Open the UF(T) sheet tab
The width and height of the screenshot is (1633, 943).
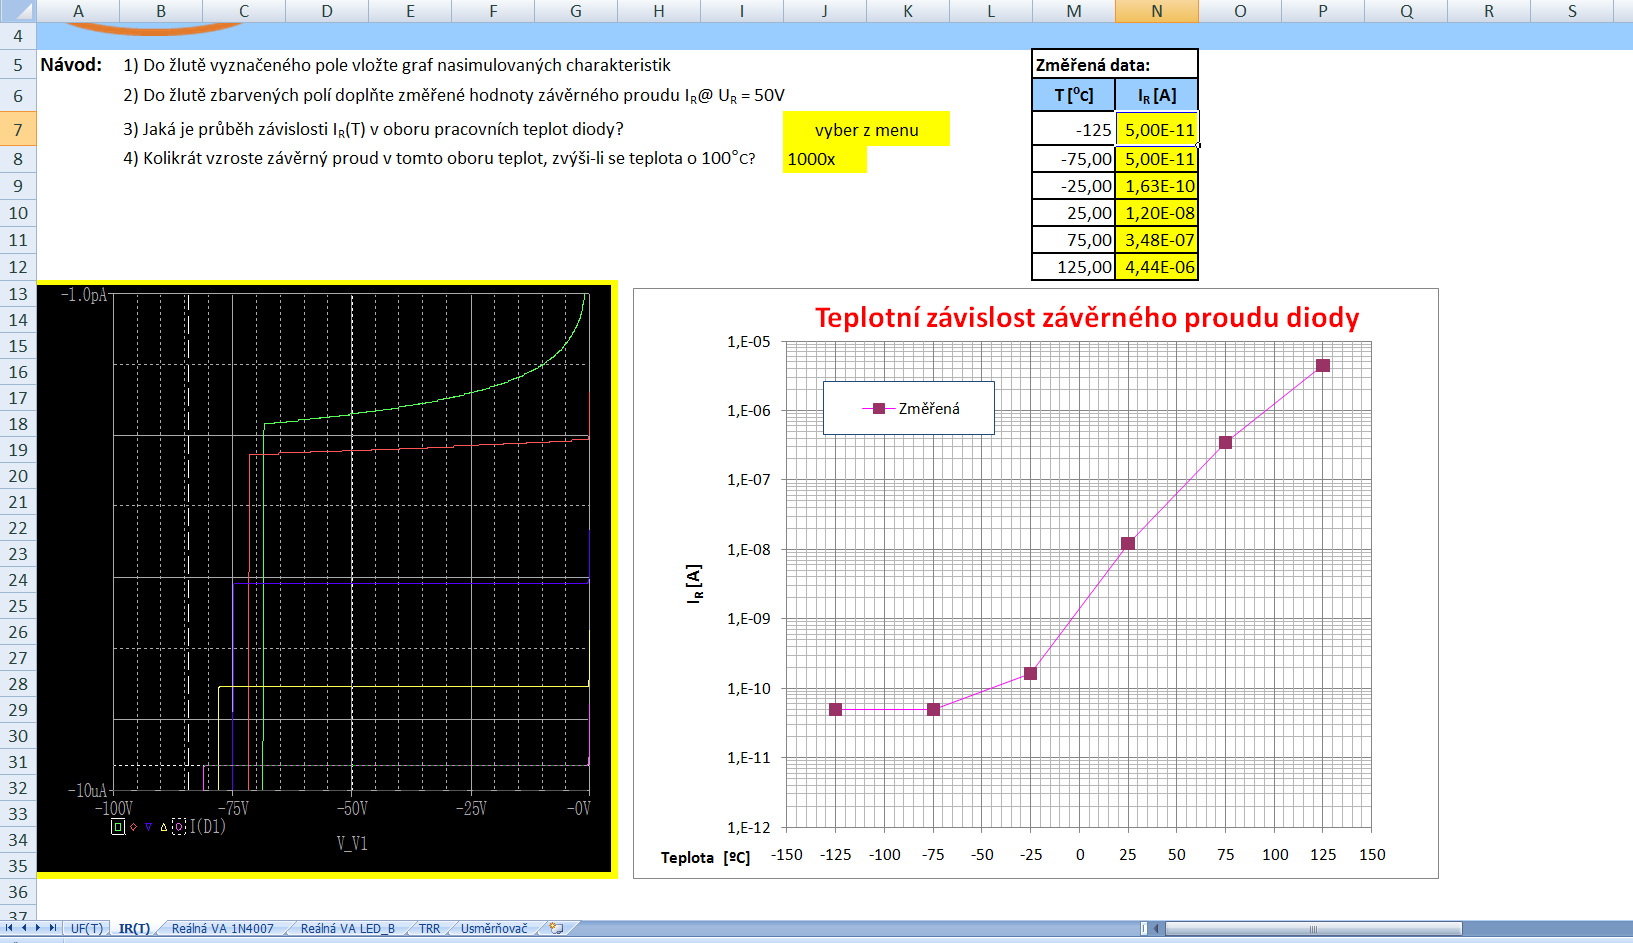click(x=86, y=928)
